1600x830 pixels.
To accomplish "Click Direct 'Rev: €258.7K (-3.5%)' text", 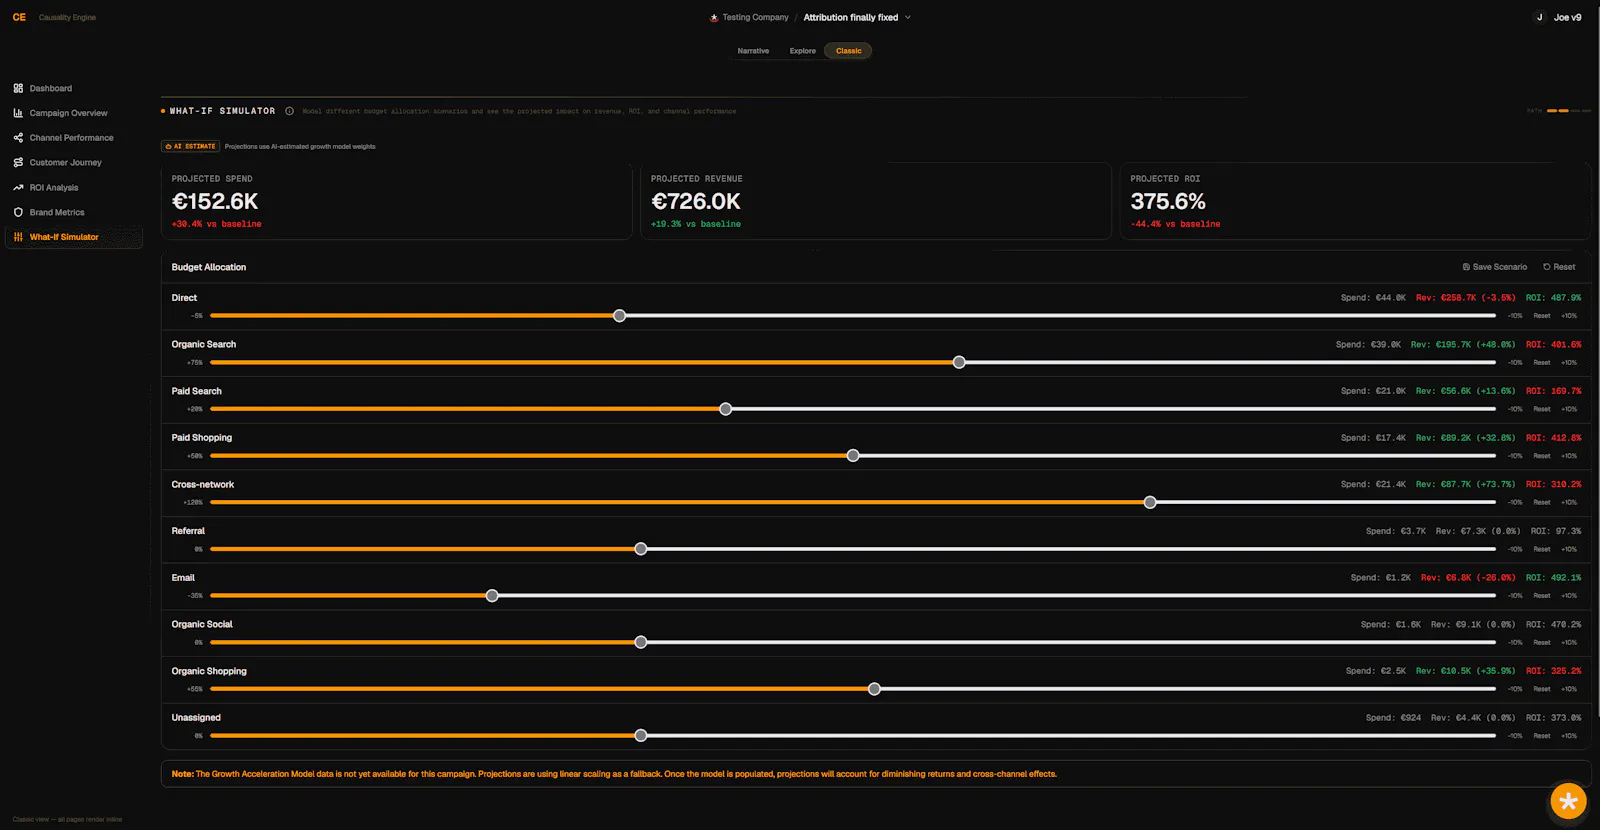I will [x=1465, y=298].
